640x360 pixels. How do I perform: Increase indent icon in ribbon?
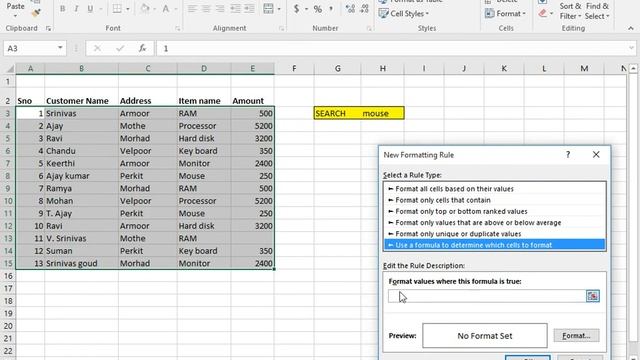249,9
